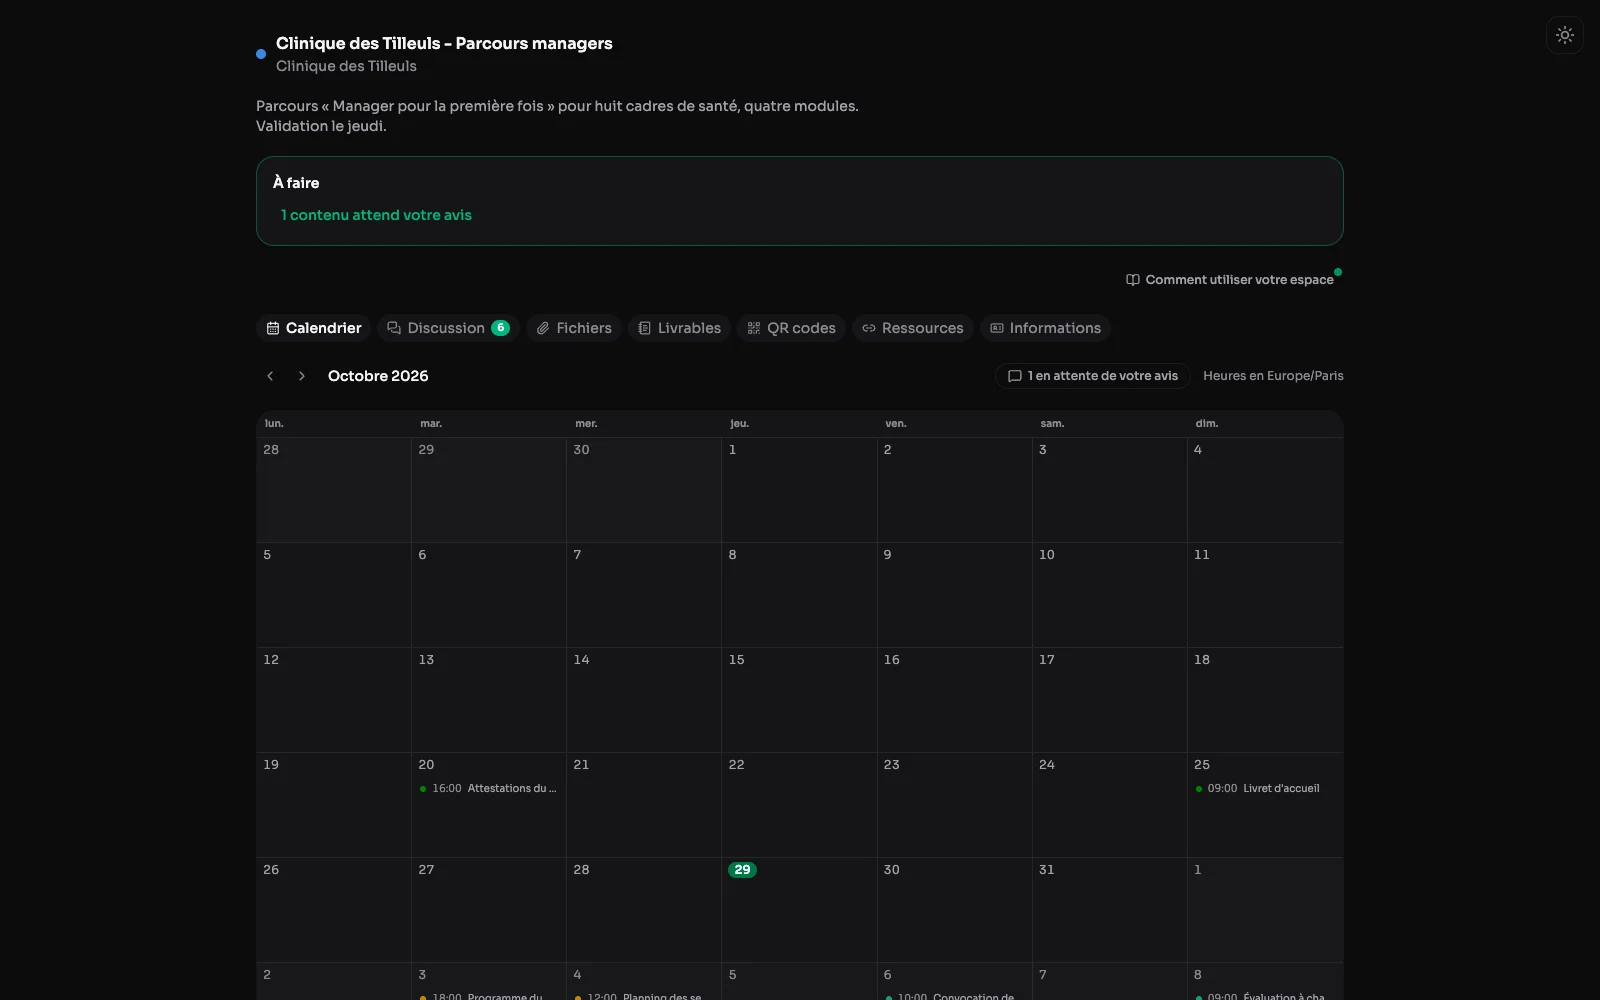Switch to the Discussion tab
The width and height of the screenshot is (1600, 1000).
click(448, 328)
